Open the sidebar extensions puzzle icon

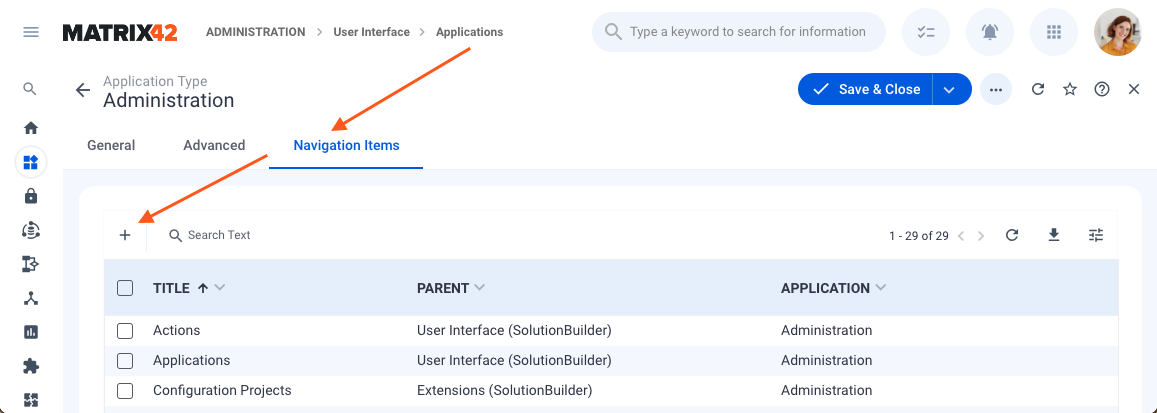click(31, 366)
